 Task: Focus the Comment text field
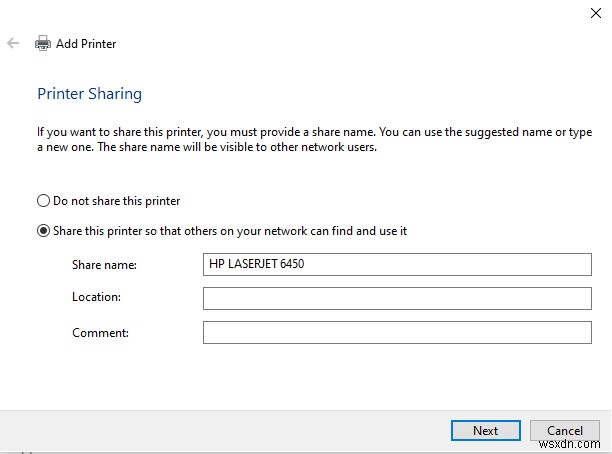[x=402, y=332]
